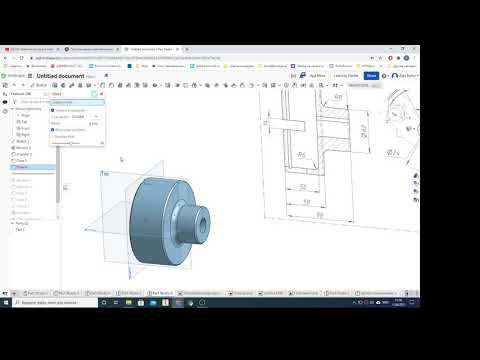The width and height of the screenshot is (480, 360).
Task: Open the document hamburger menu
Action: click(x=30, y=76)
